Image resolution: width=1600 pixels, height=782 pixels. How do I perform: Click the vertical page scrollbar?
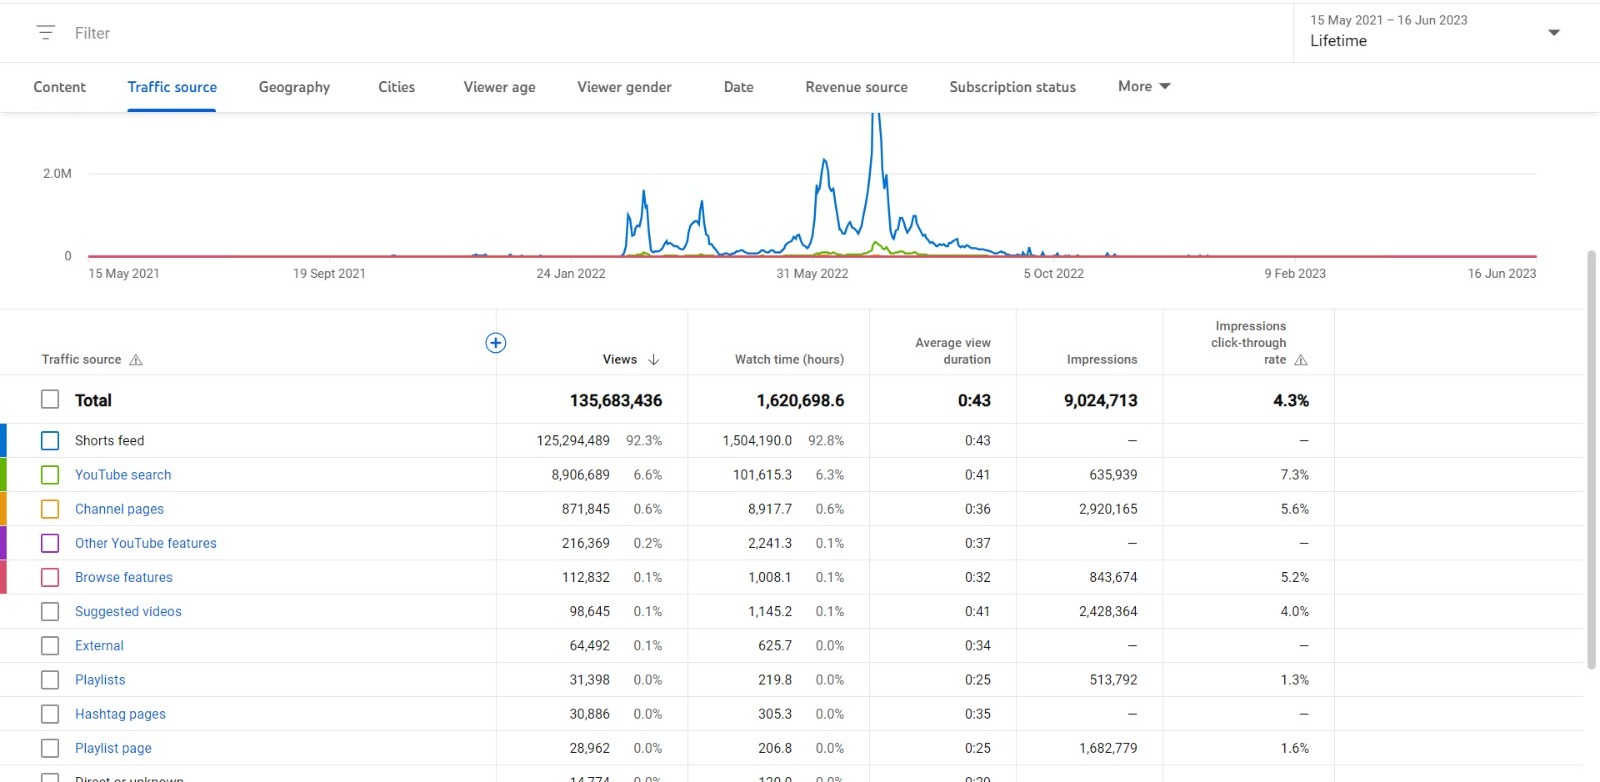pos(1591,460)
